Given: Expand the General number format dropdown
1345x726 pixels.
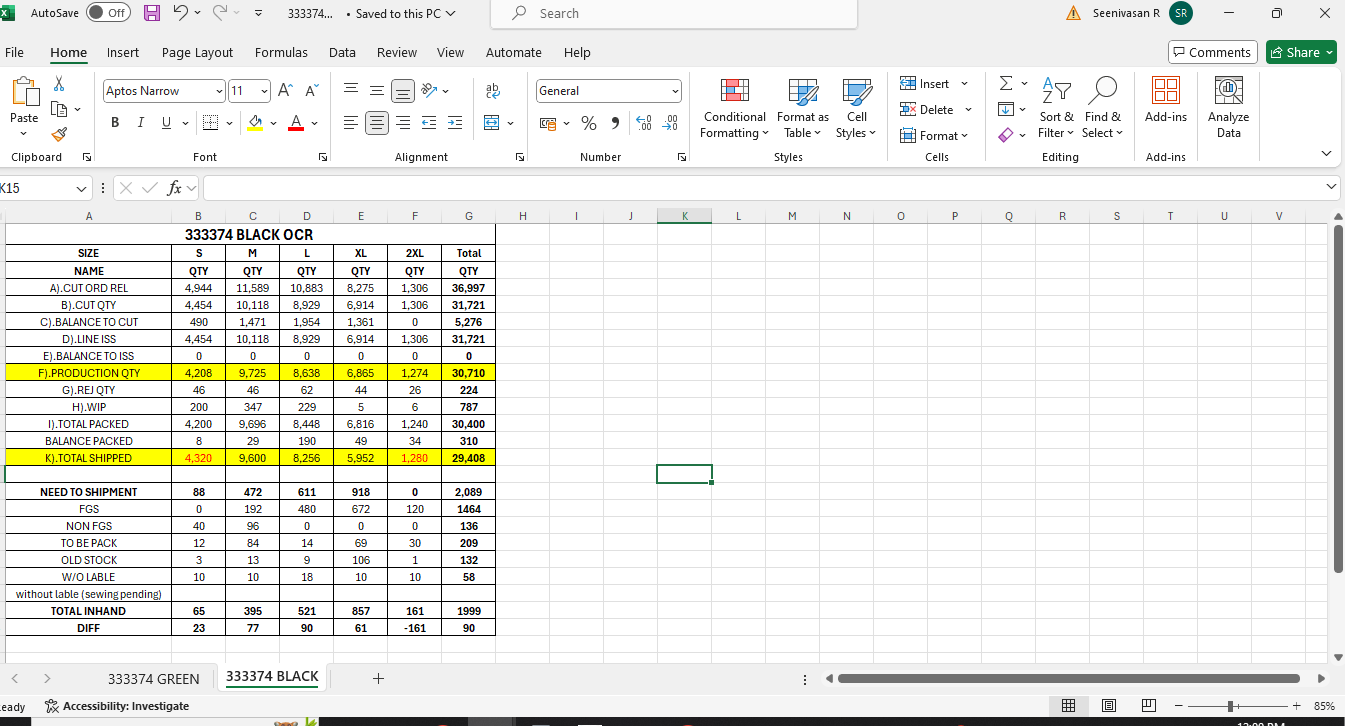Looking at the screenshot, I should 675,91.
